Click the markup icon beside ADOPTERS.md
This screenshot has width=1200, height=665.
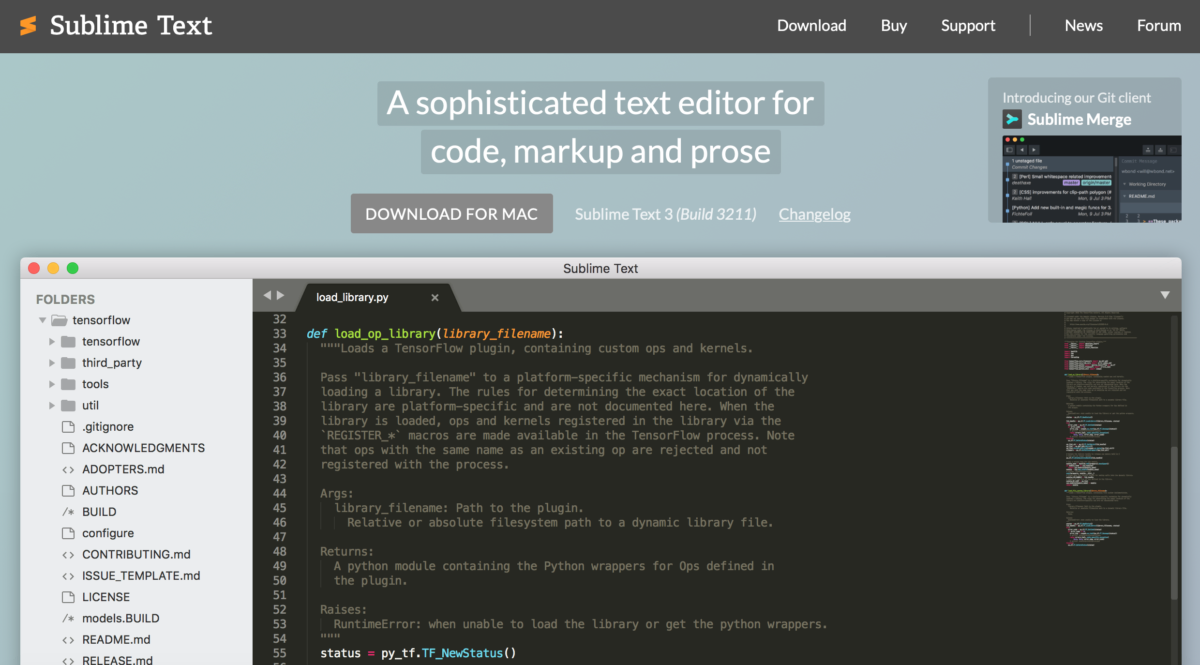68,469
